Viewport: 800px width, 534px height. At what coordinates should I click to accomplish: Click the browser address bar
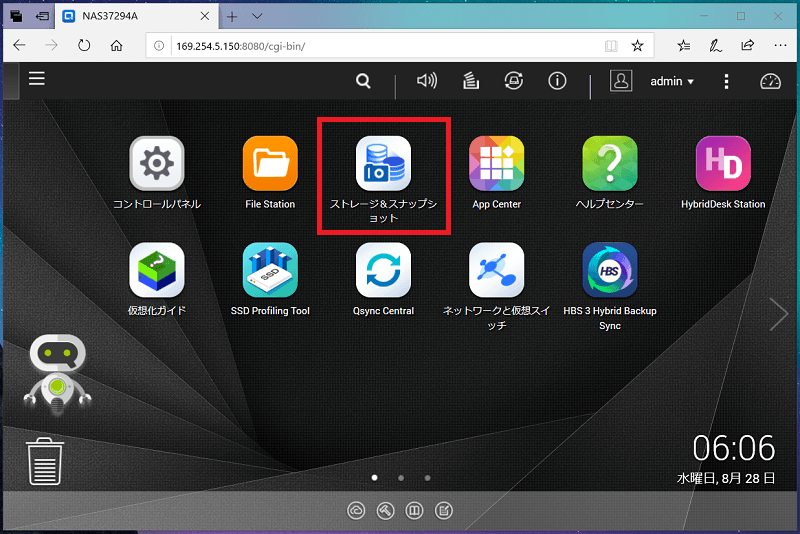click(x=378, y=46)
